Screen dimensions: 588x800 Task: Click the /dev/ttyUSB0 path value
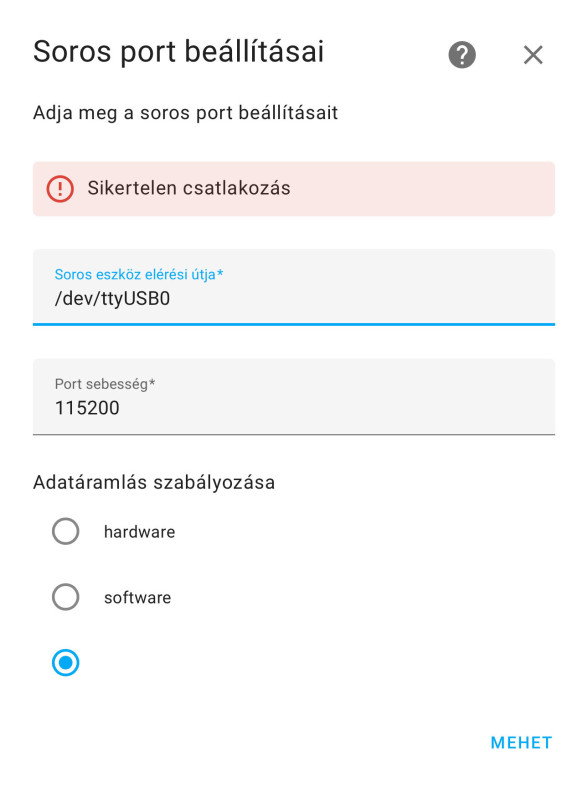click(112, 298)
